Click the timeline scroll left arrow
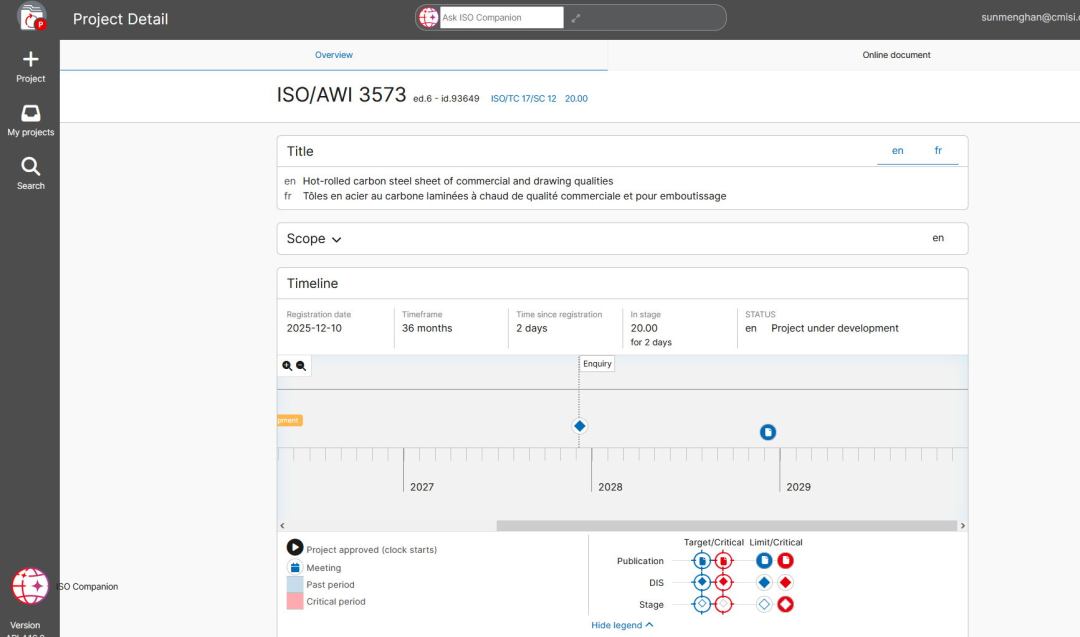The width and height of the screenshot is (1080, 637). (282, 525)
